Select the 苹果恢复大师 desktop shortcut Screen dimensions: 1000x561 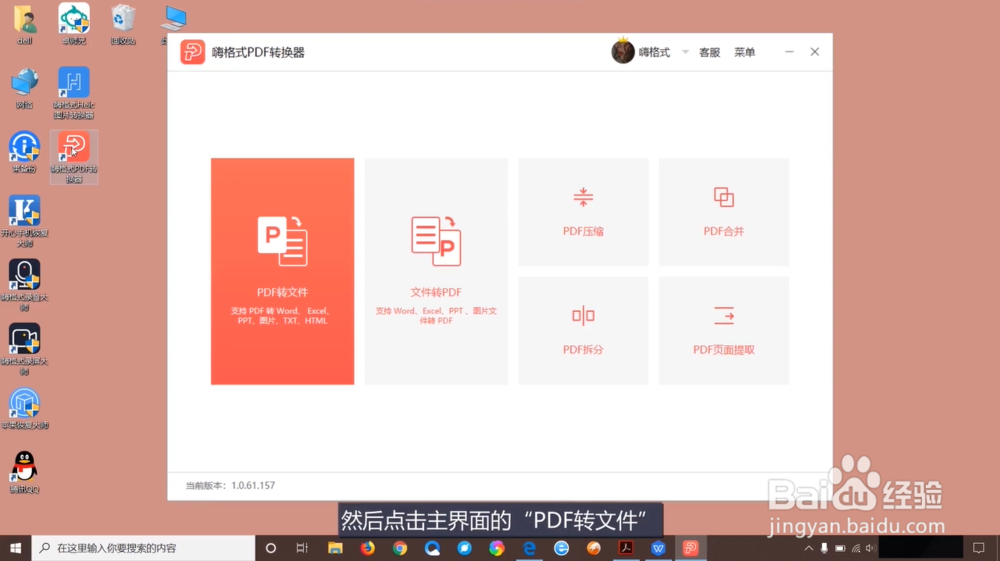click(24, 409)
